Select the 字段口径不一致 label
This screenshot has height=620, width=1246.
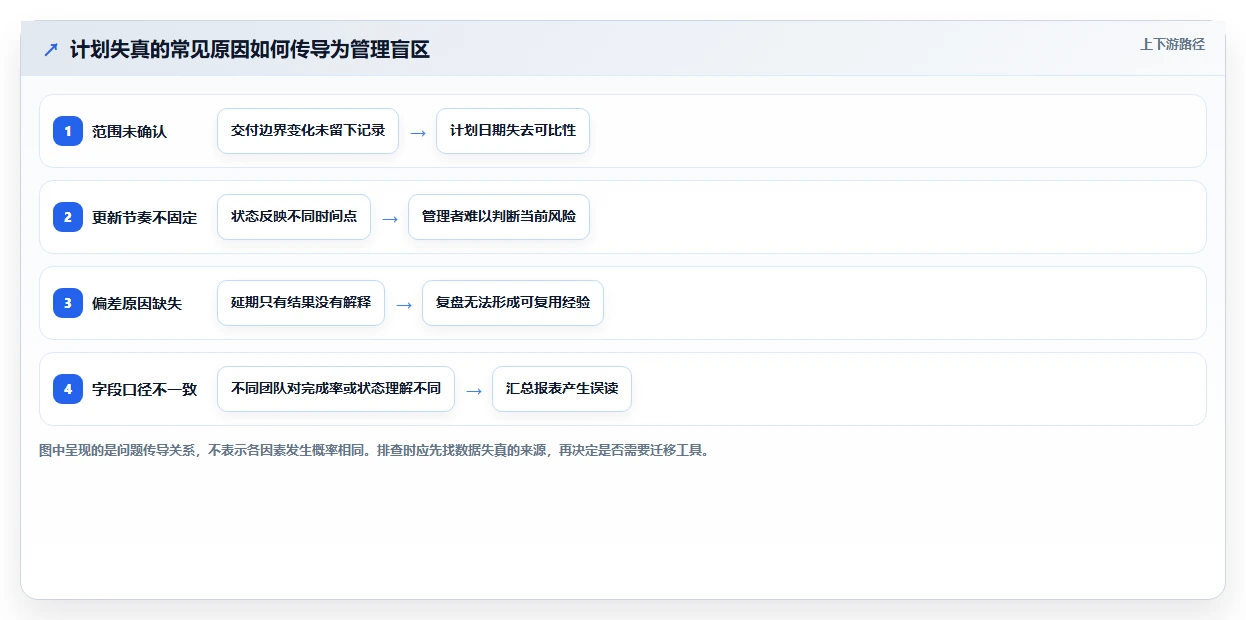(x=144, y=389)
